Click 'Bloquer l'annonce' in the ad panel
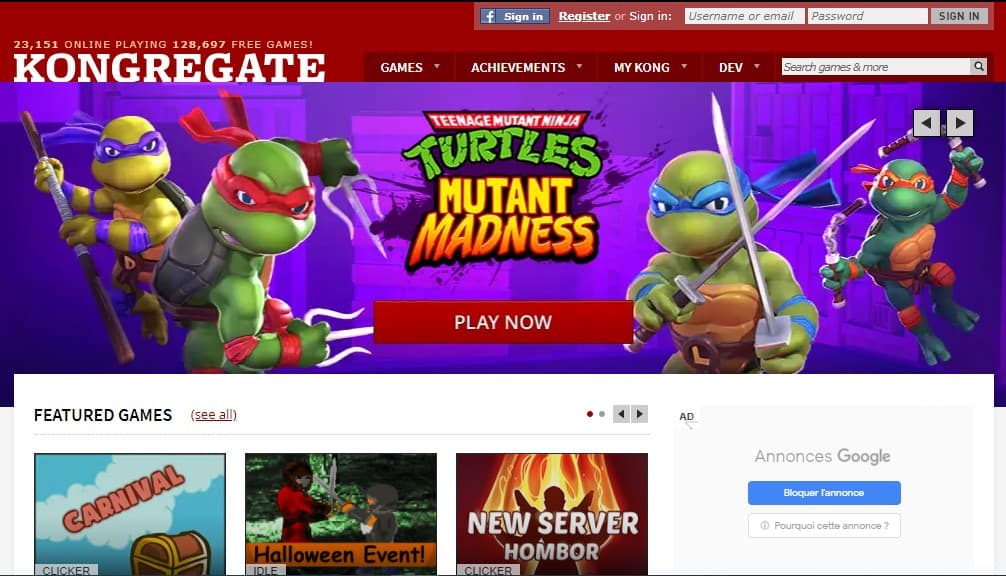Screen dimensions: 1006x576 click(823, 493)
